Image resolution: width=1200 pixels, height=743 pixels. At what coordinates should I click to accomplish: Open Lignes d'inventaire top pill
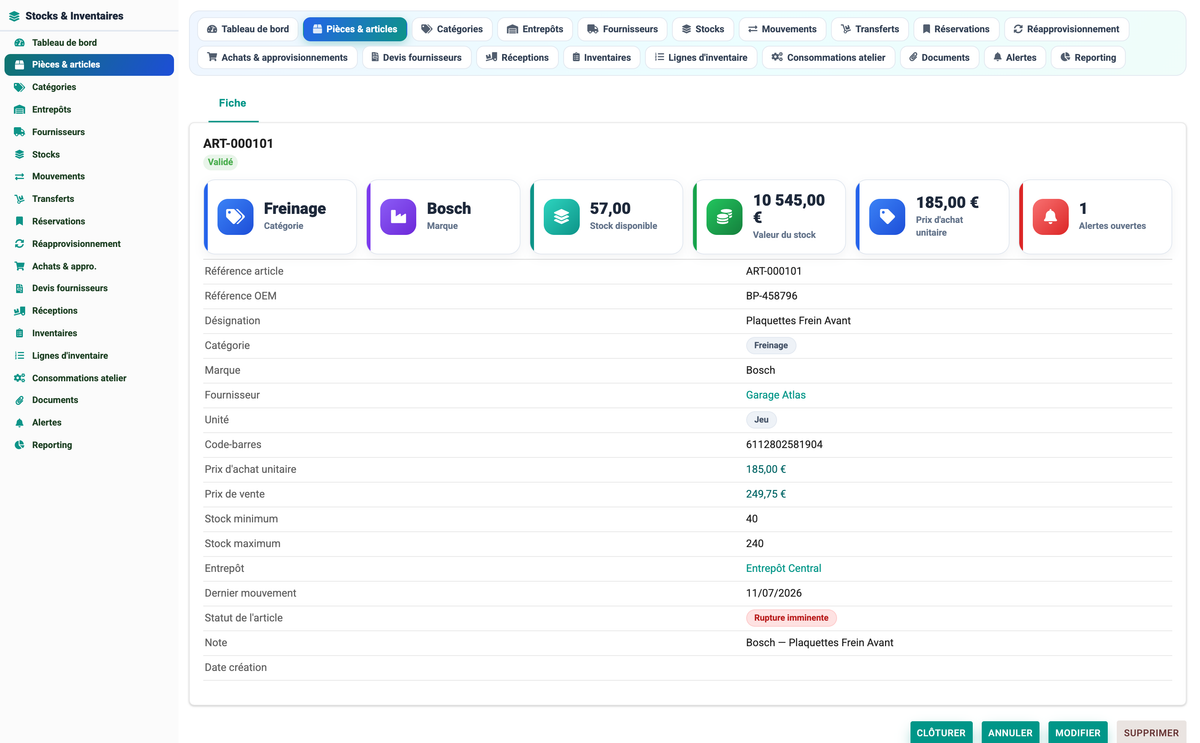tap(701, 57)
